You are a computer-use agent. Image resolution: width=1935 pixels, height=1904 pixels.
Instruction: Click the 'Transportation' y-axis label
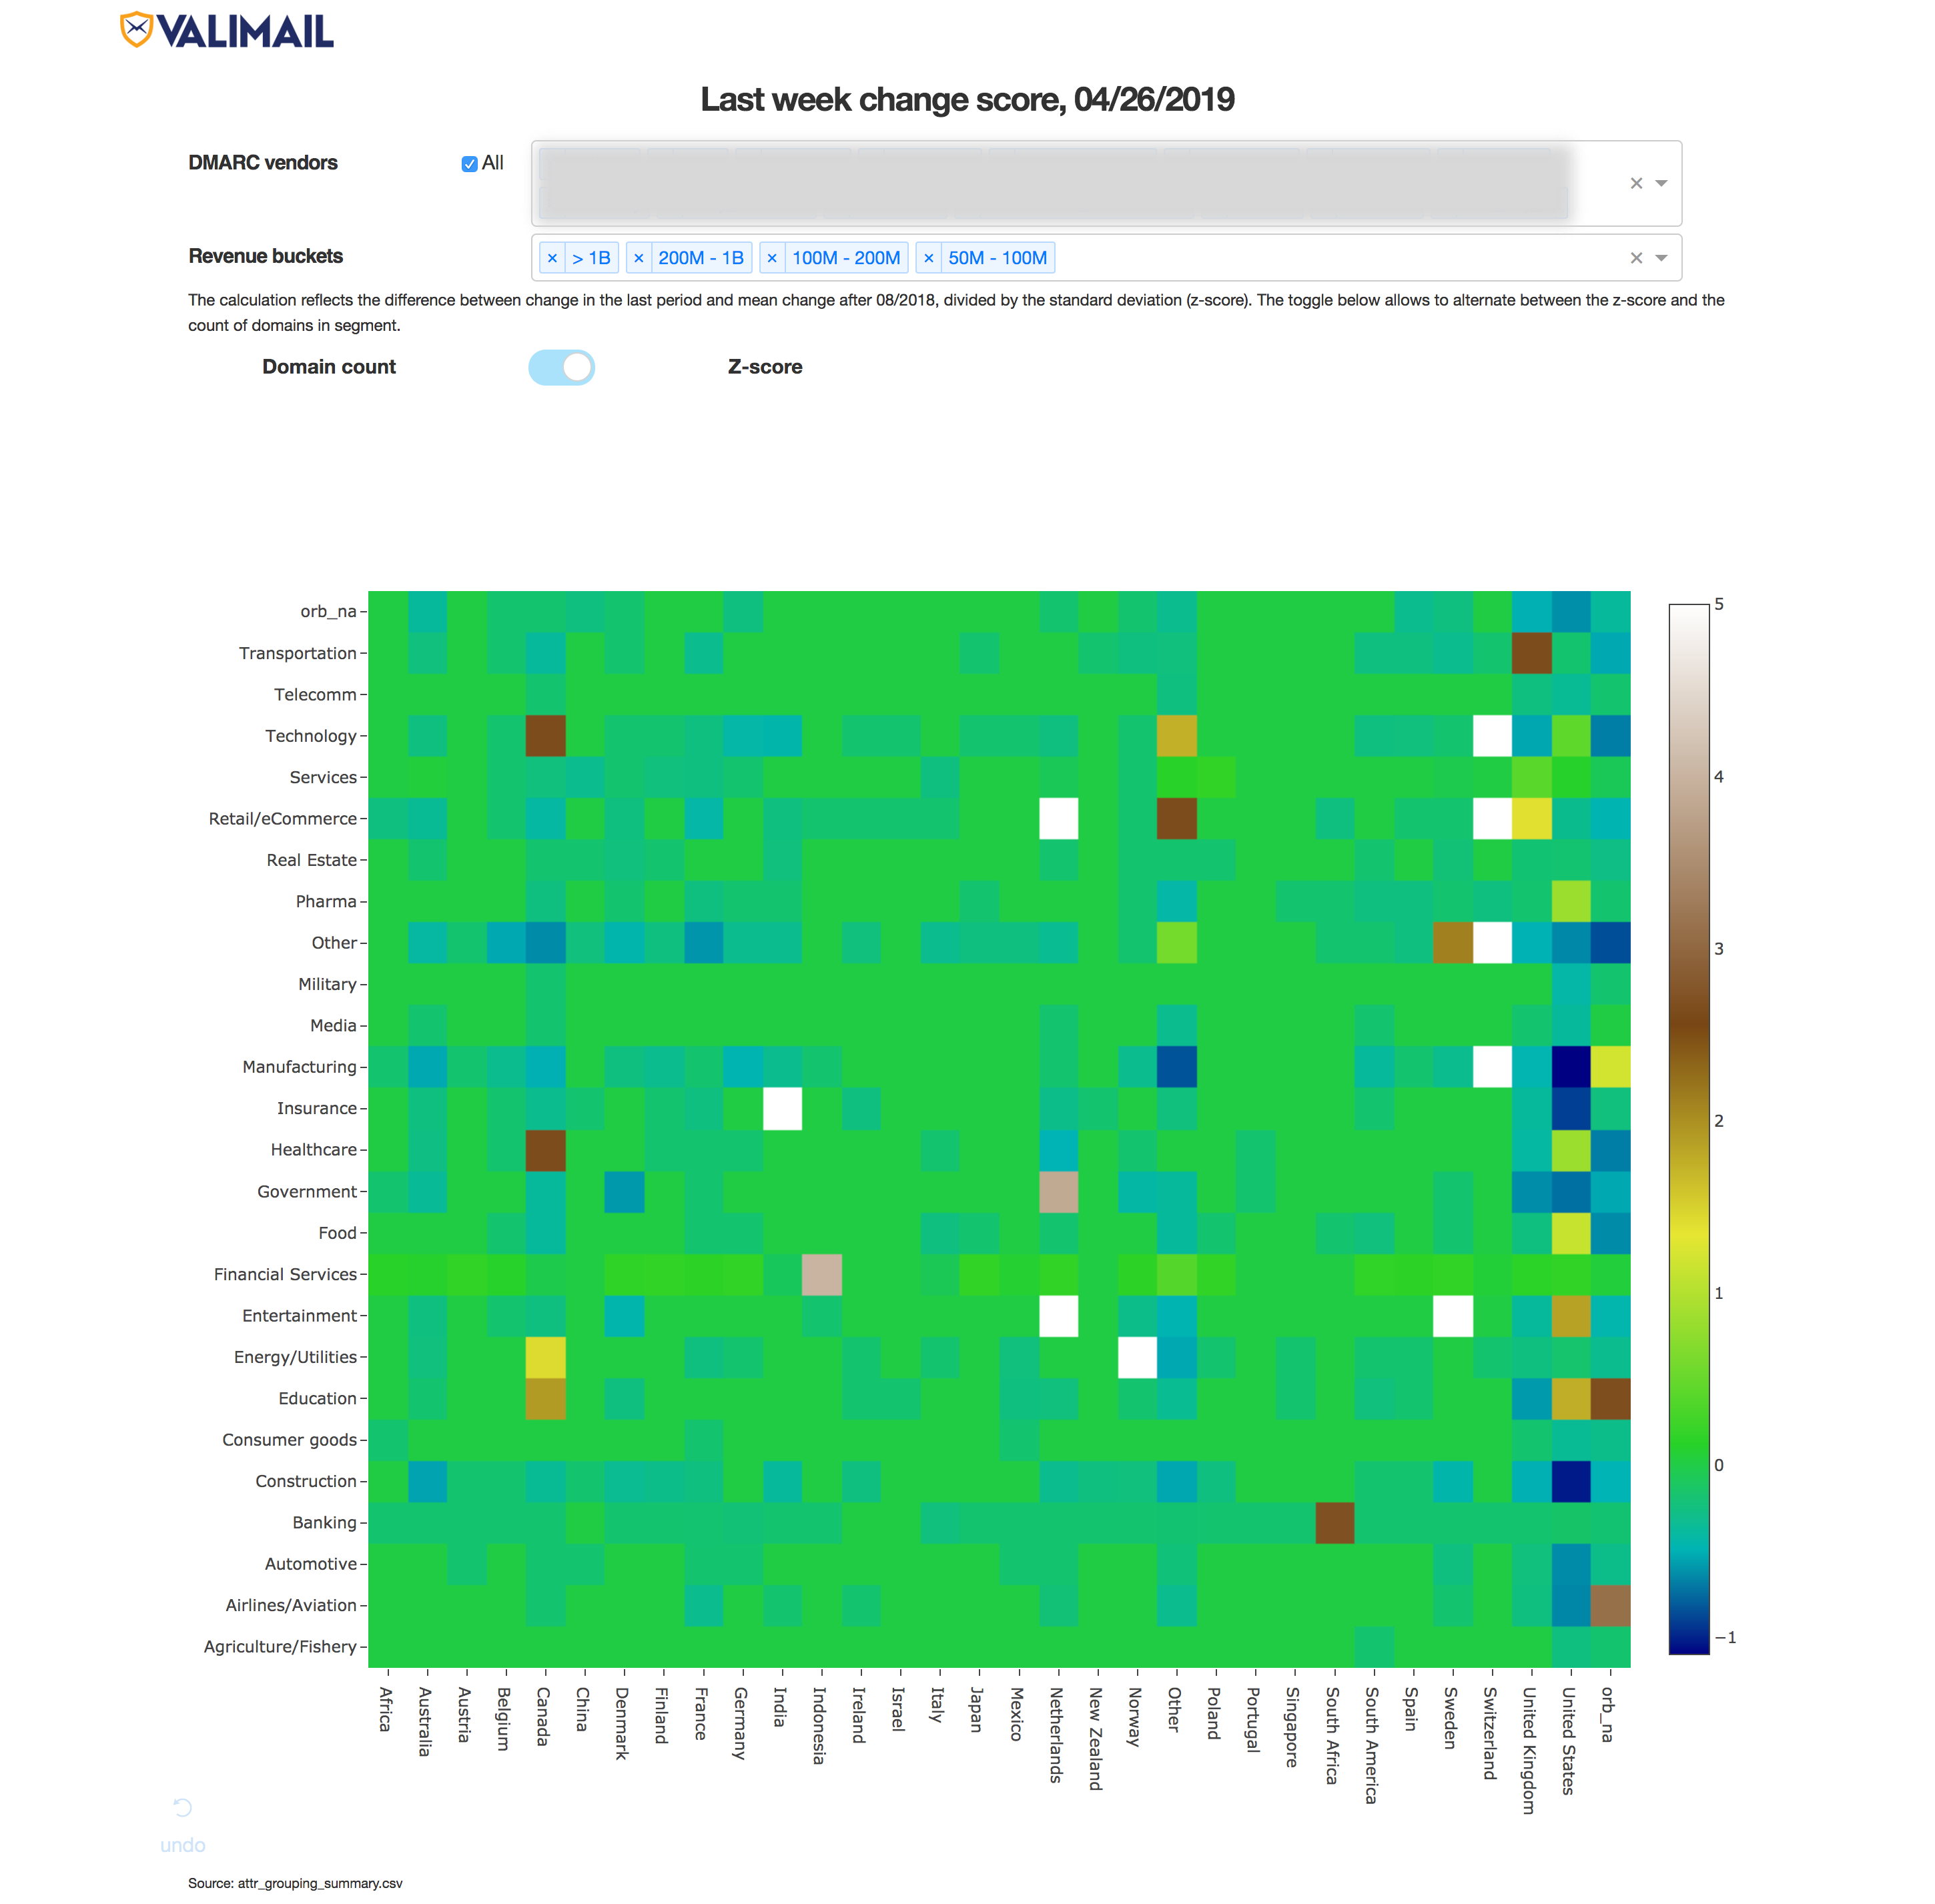tap(298, 653)
